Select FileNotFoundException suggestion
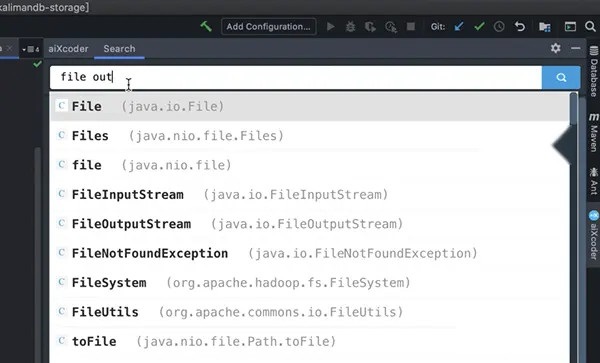 [310, 253]
